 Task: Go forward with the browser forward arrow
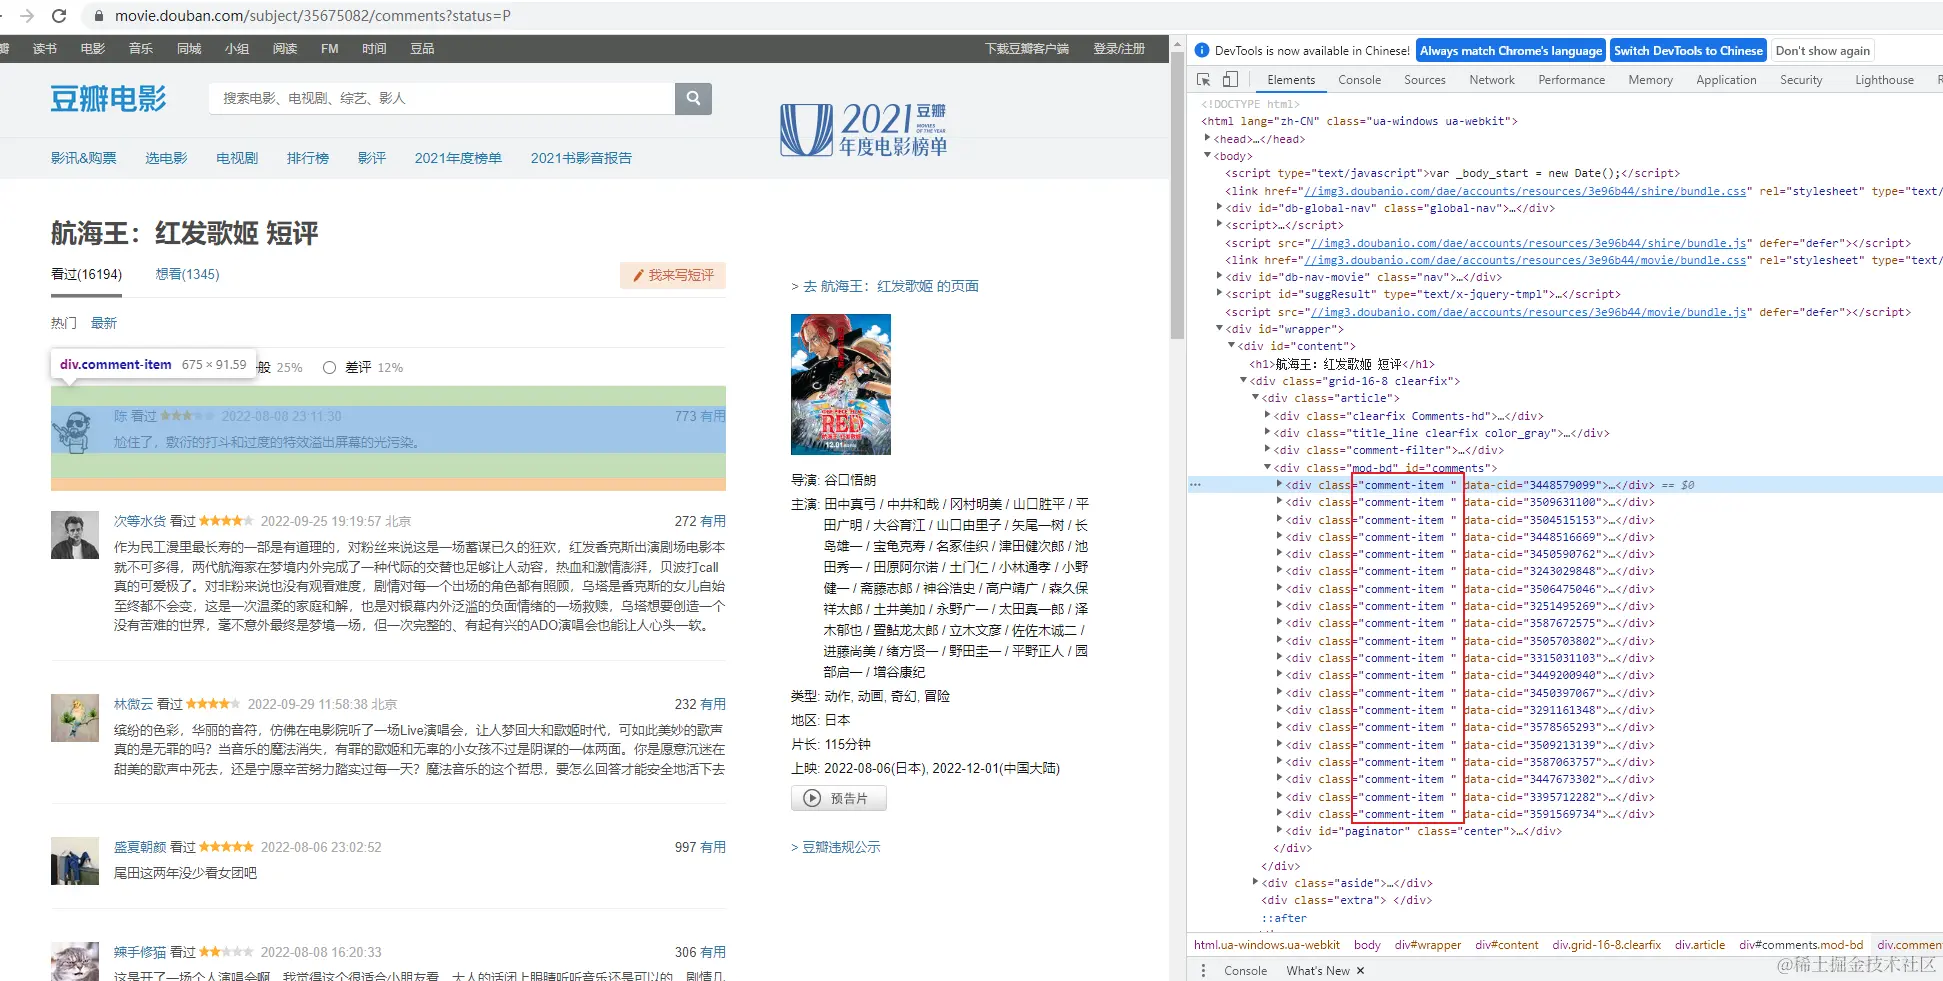pos(27,16)
